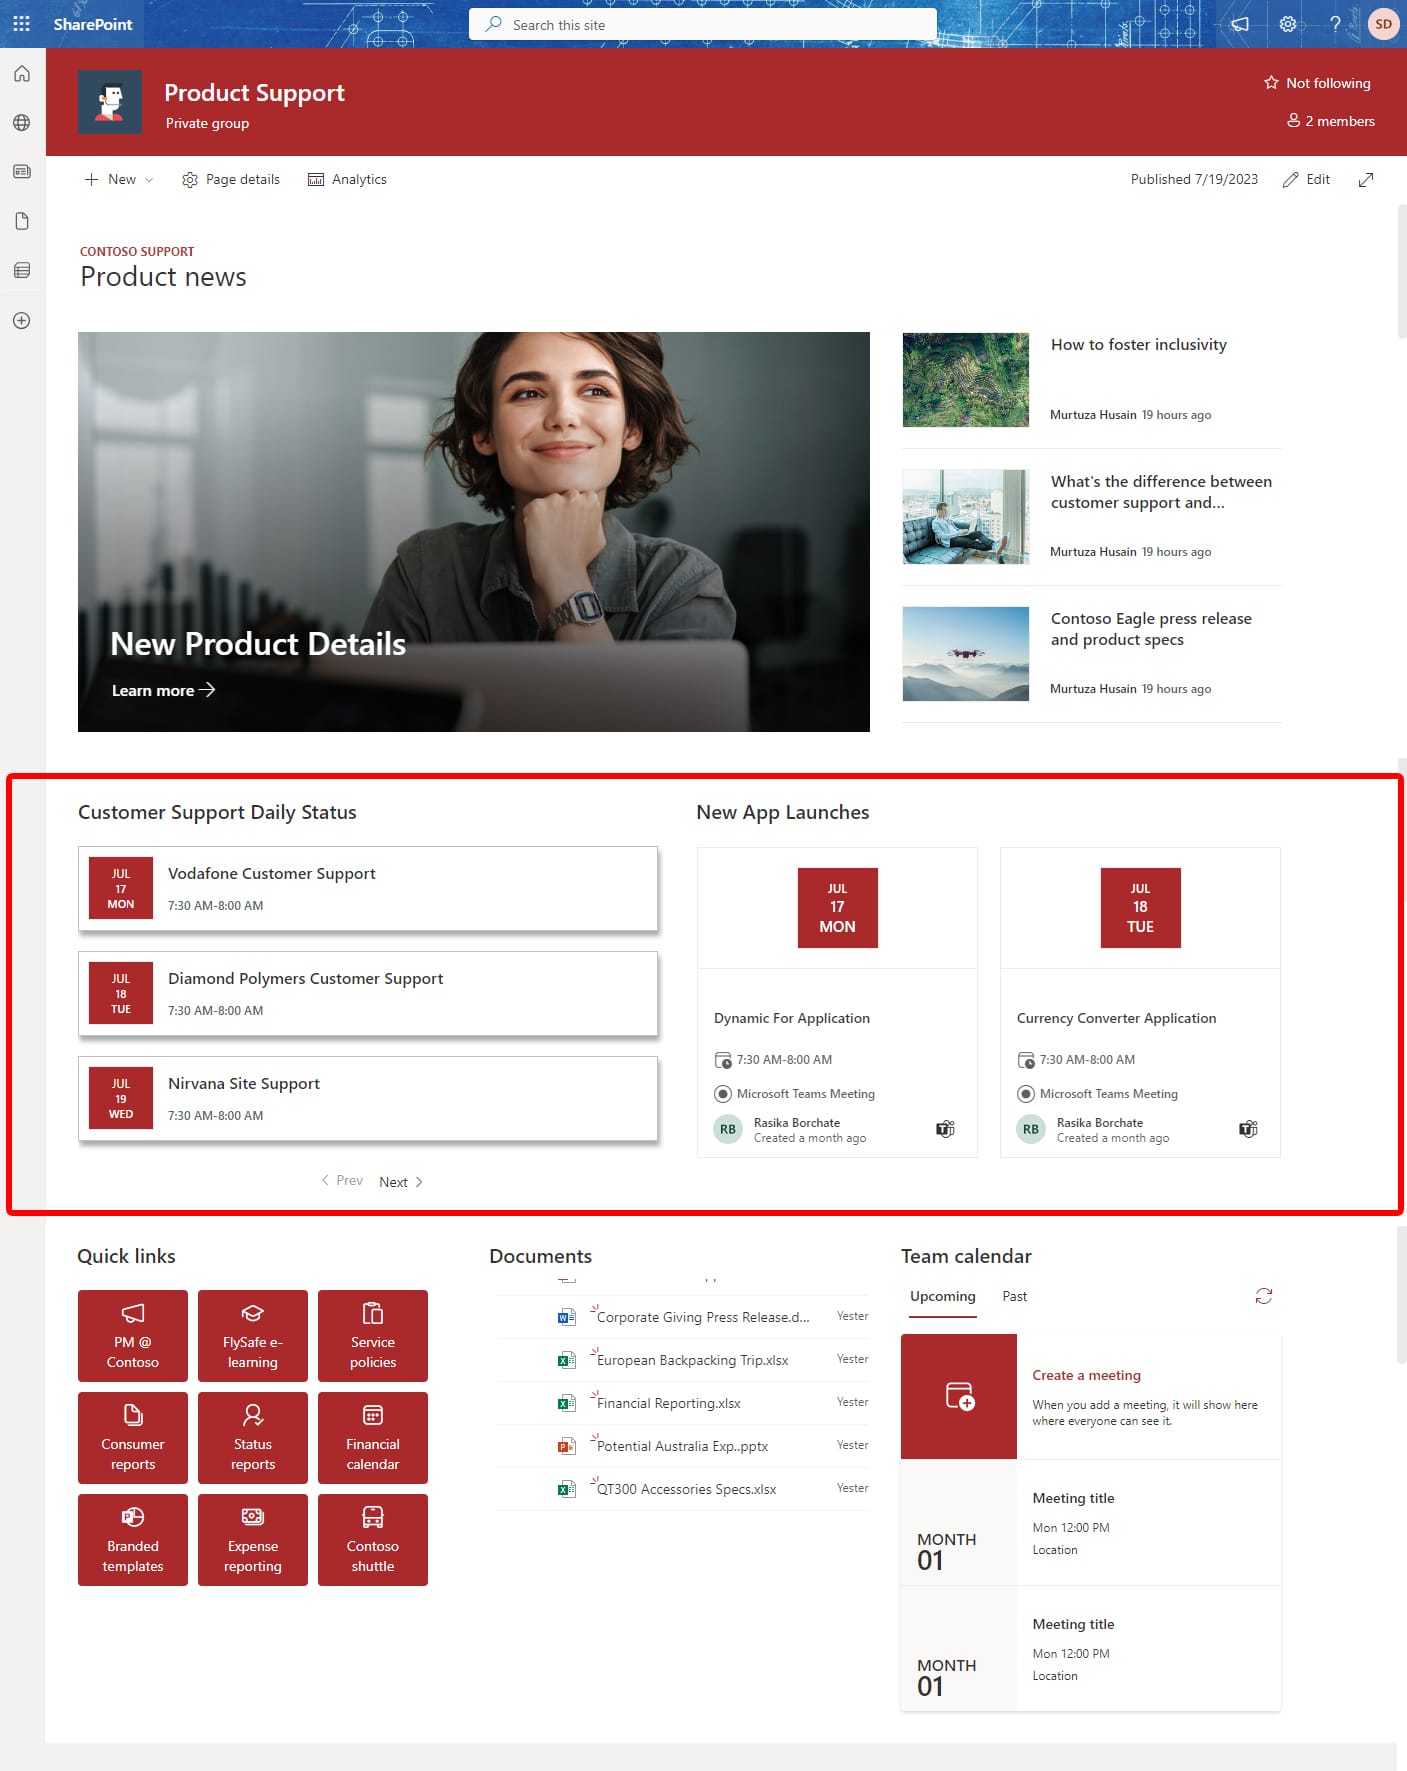1407x1771 pixels.
Task: Click the aerial forest thumbnail image
Action: pos(966,380)
